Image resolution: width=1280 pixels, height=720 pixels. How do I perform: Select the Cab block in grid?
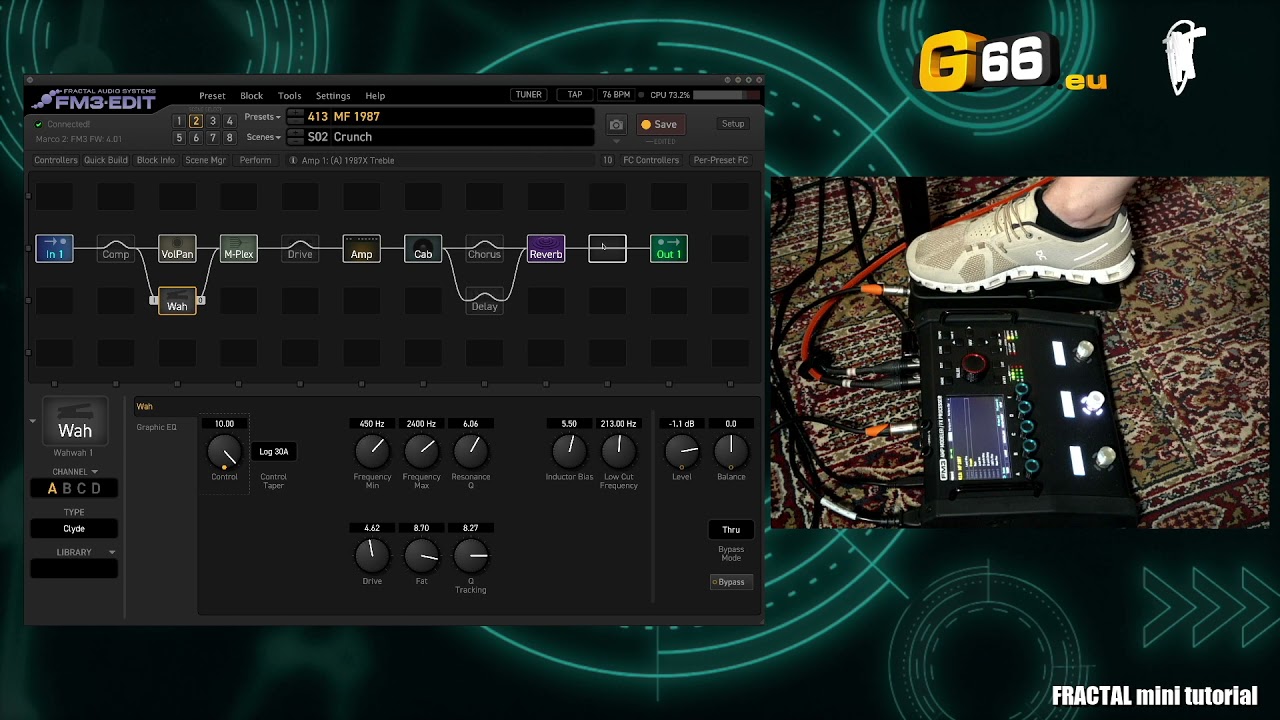tap(423, 248)
